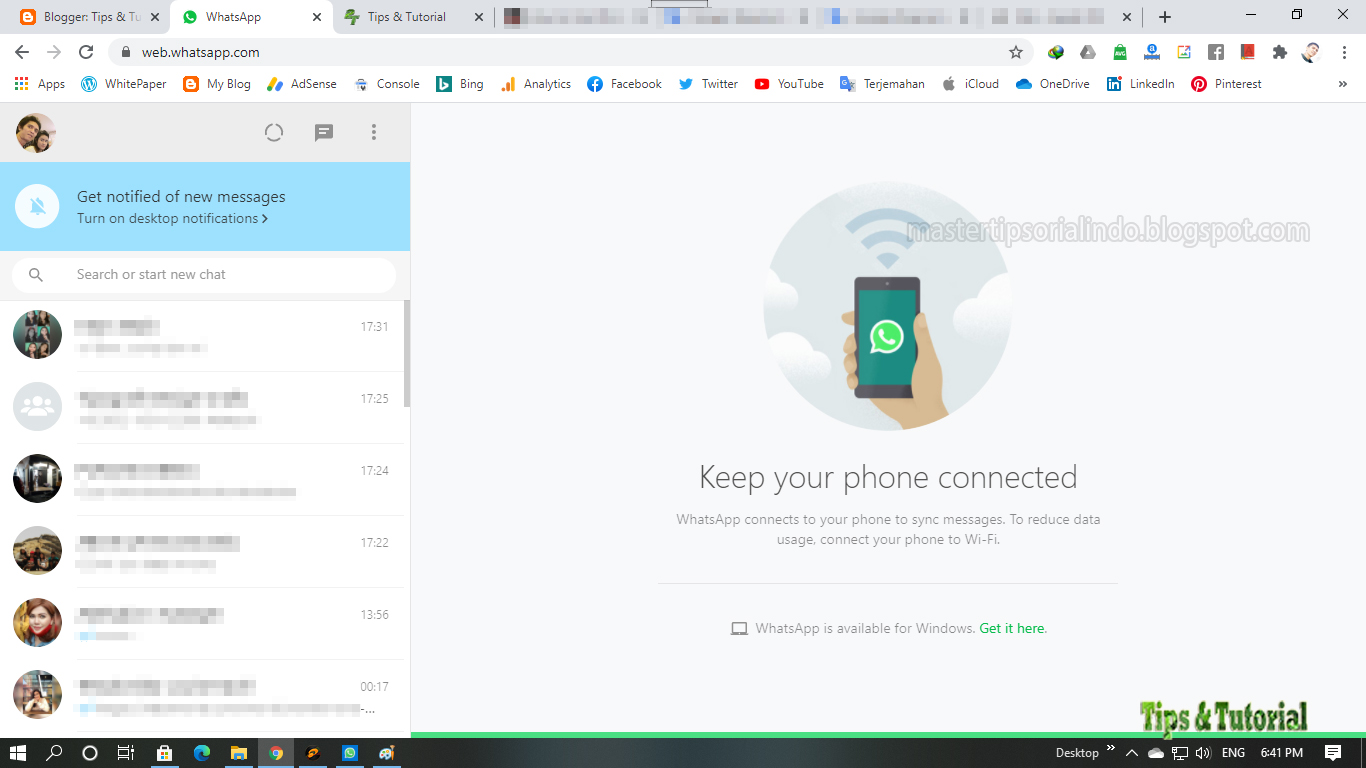The height and width of the screenshot is (768, 1366).
Task: Click the volume speaker tray icon
Action: pos(1203,753)
